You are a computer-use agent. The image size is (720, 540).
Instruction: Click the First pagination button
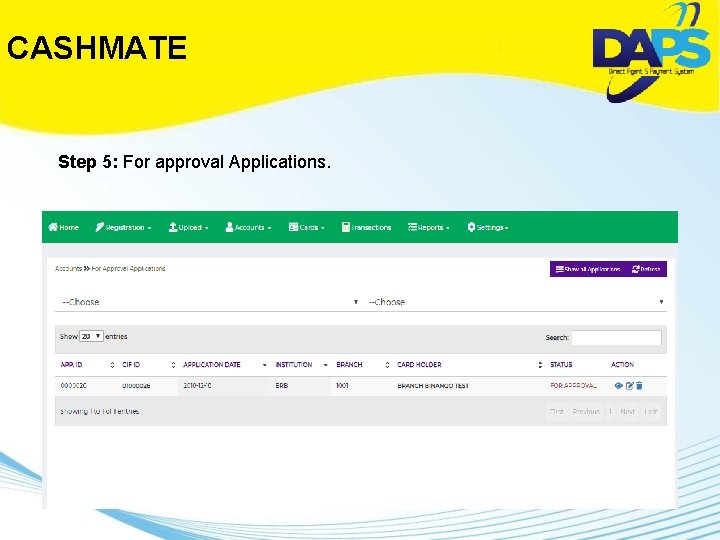(x=557, y=411)
